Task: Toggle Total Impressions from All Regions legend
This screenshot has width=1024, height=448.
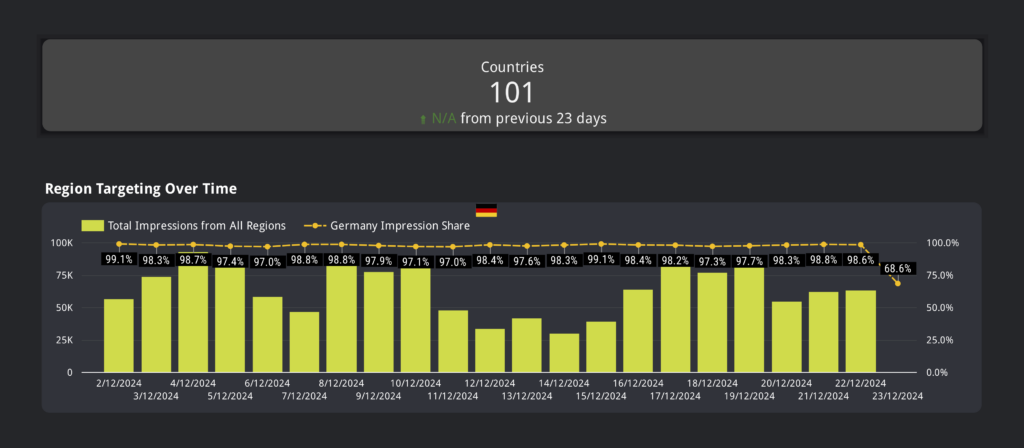Action: (x=184, y=226)
